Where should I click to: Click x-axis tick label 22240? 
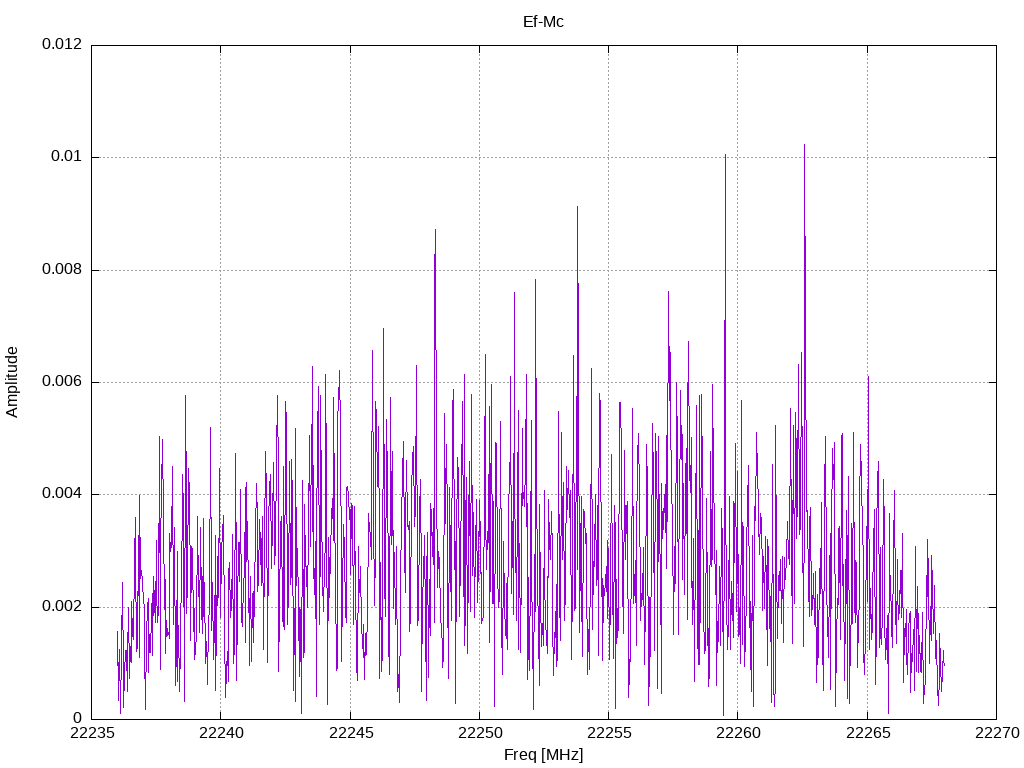221,733
